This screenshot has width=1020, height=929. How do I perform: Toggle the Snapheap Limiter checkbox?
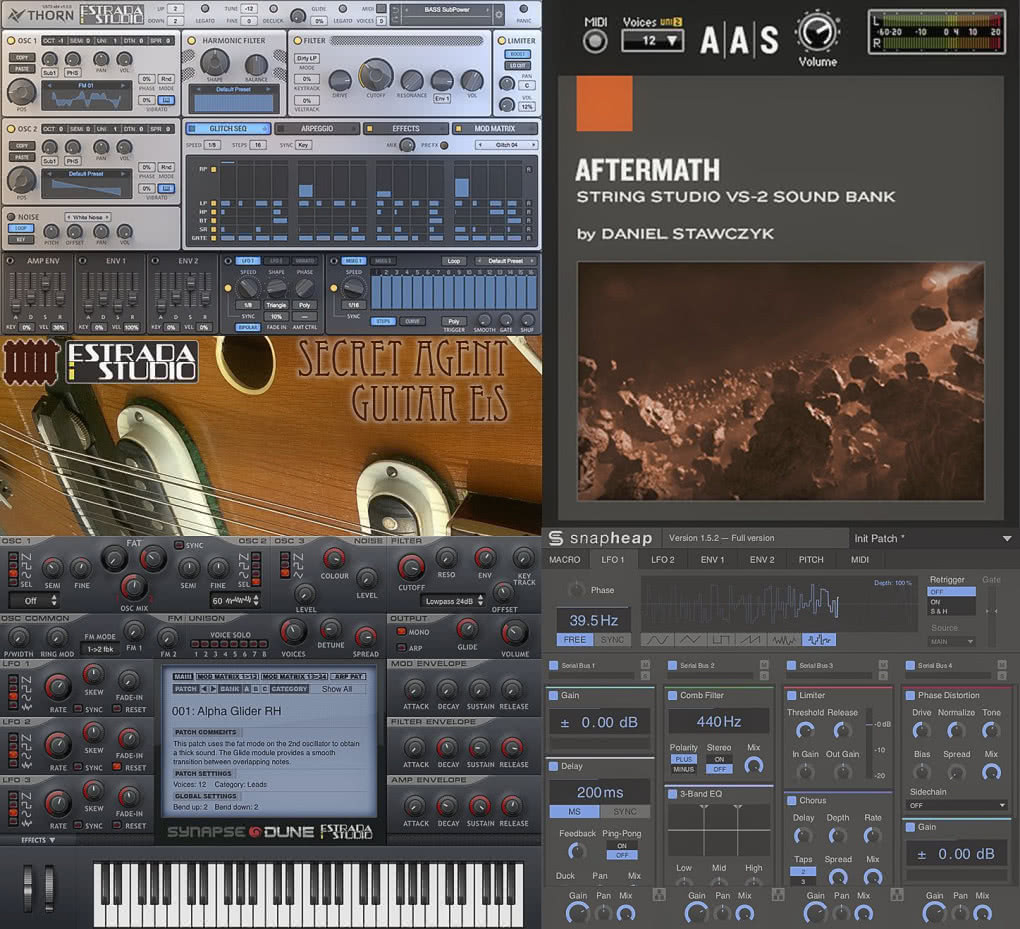(791, 695)
